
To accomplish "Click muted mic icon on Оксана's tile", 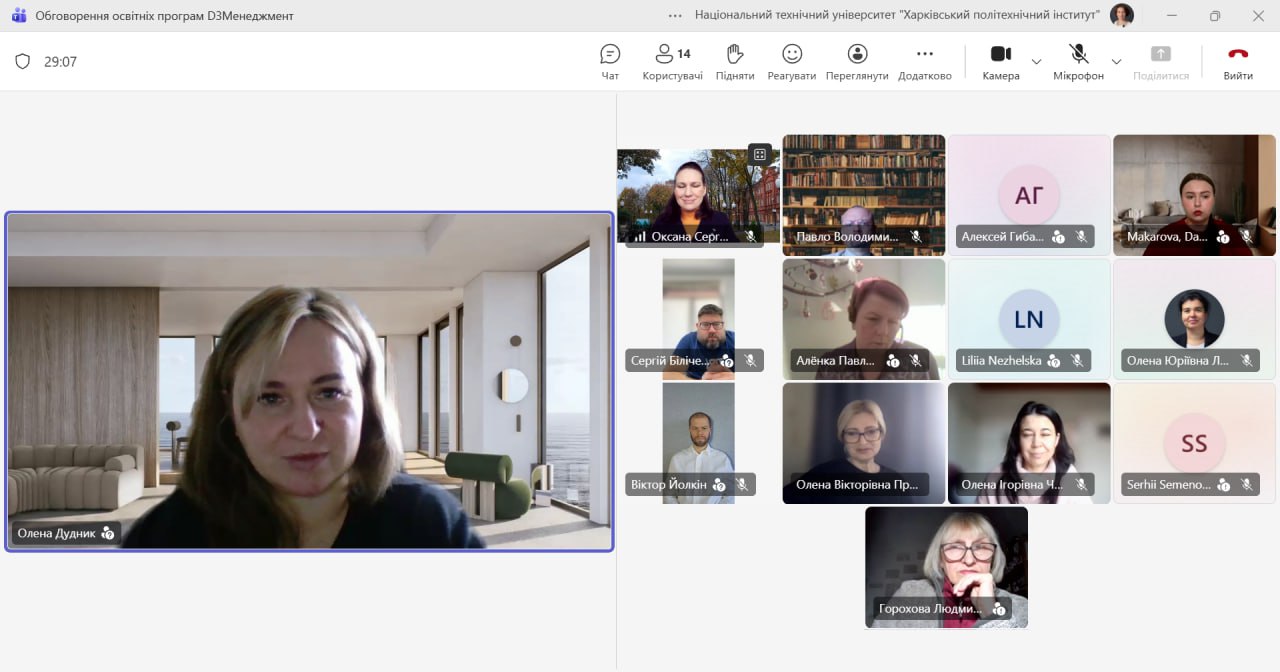I will pos(750,237).
